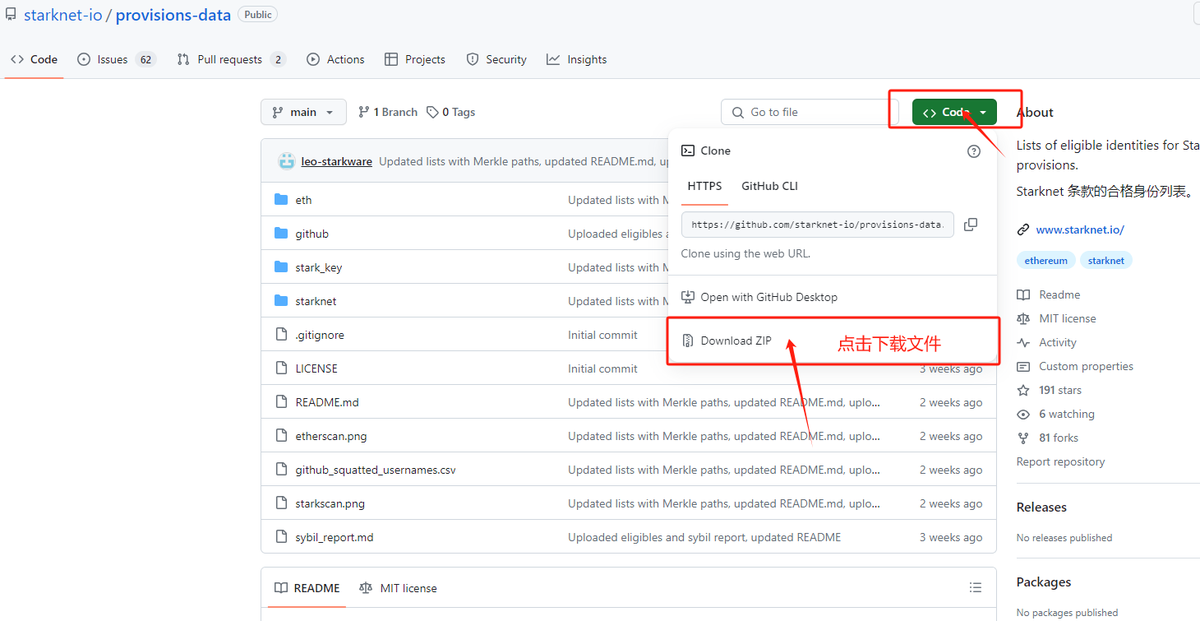Viewport: 1200px width, 621px height.
Task: Open the Pull requests tab
Action: point(231,59)
